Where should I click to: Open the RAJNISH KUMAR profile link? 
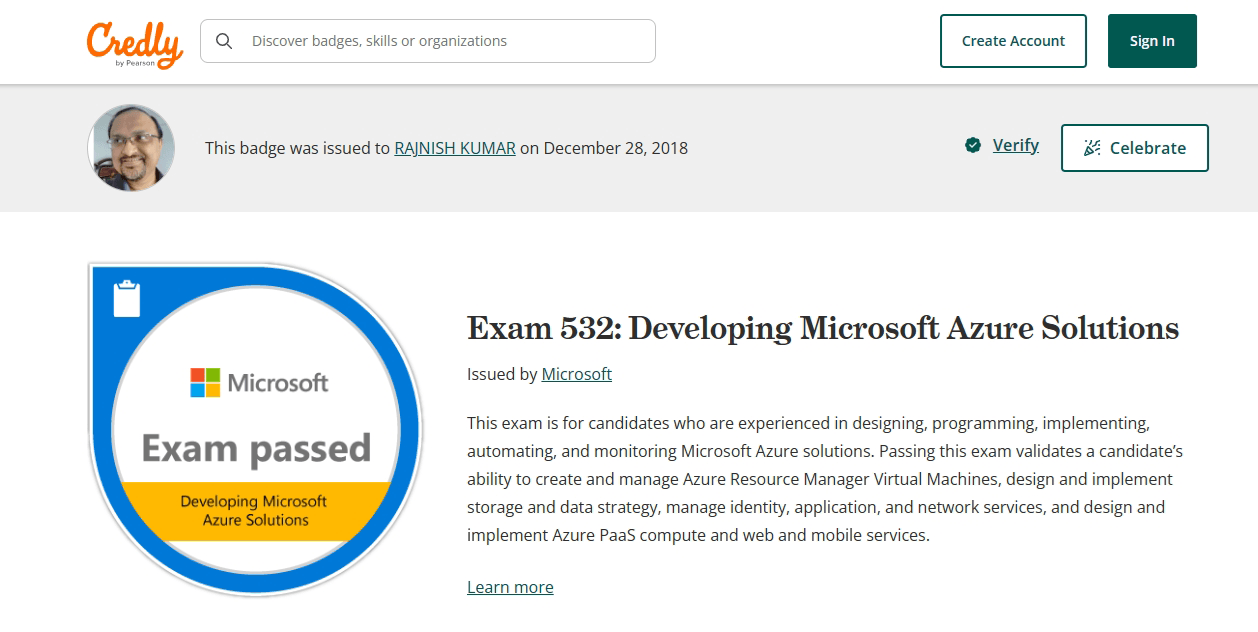pos(455,148)
